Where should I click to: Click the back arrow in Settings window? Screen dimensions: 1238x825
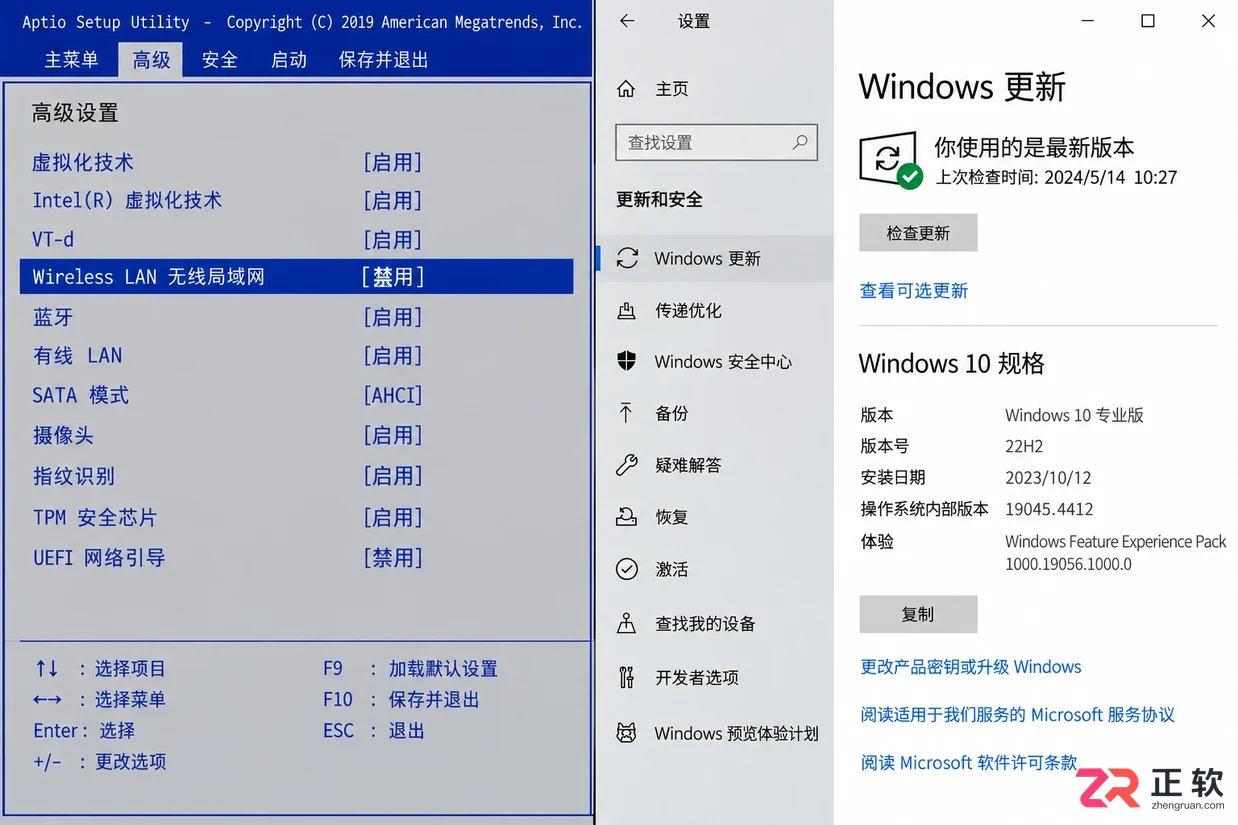[627, 21]
